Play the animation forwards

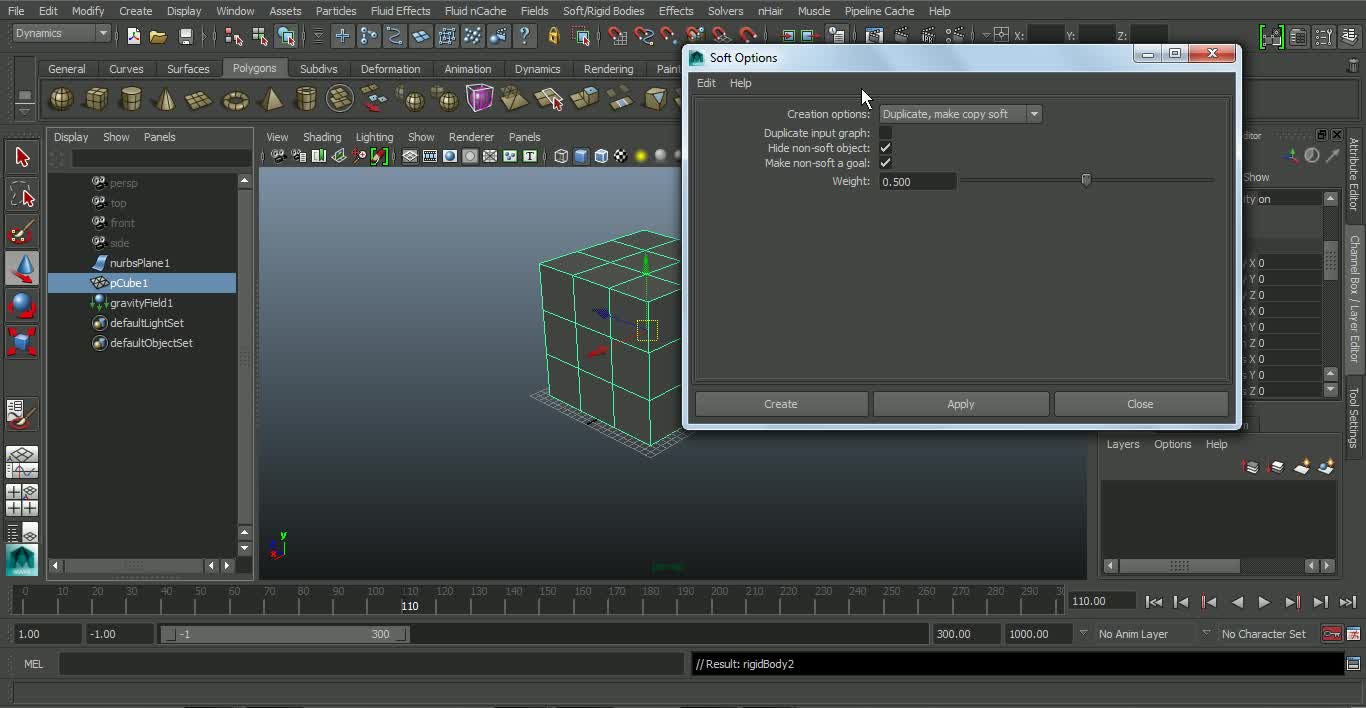pyautogui.click(x=1264, y=602)
